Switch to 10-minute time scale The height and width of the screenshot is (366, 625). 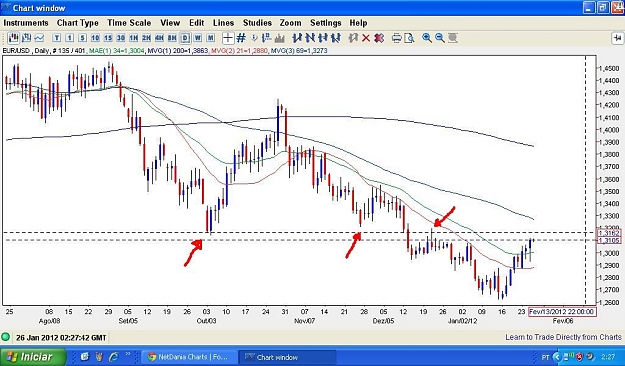pyautogui.click(x=95, y=38)
